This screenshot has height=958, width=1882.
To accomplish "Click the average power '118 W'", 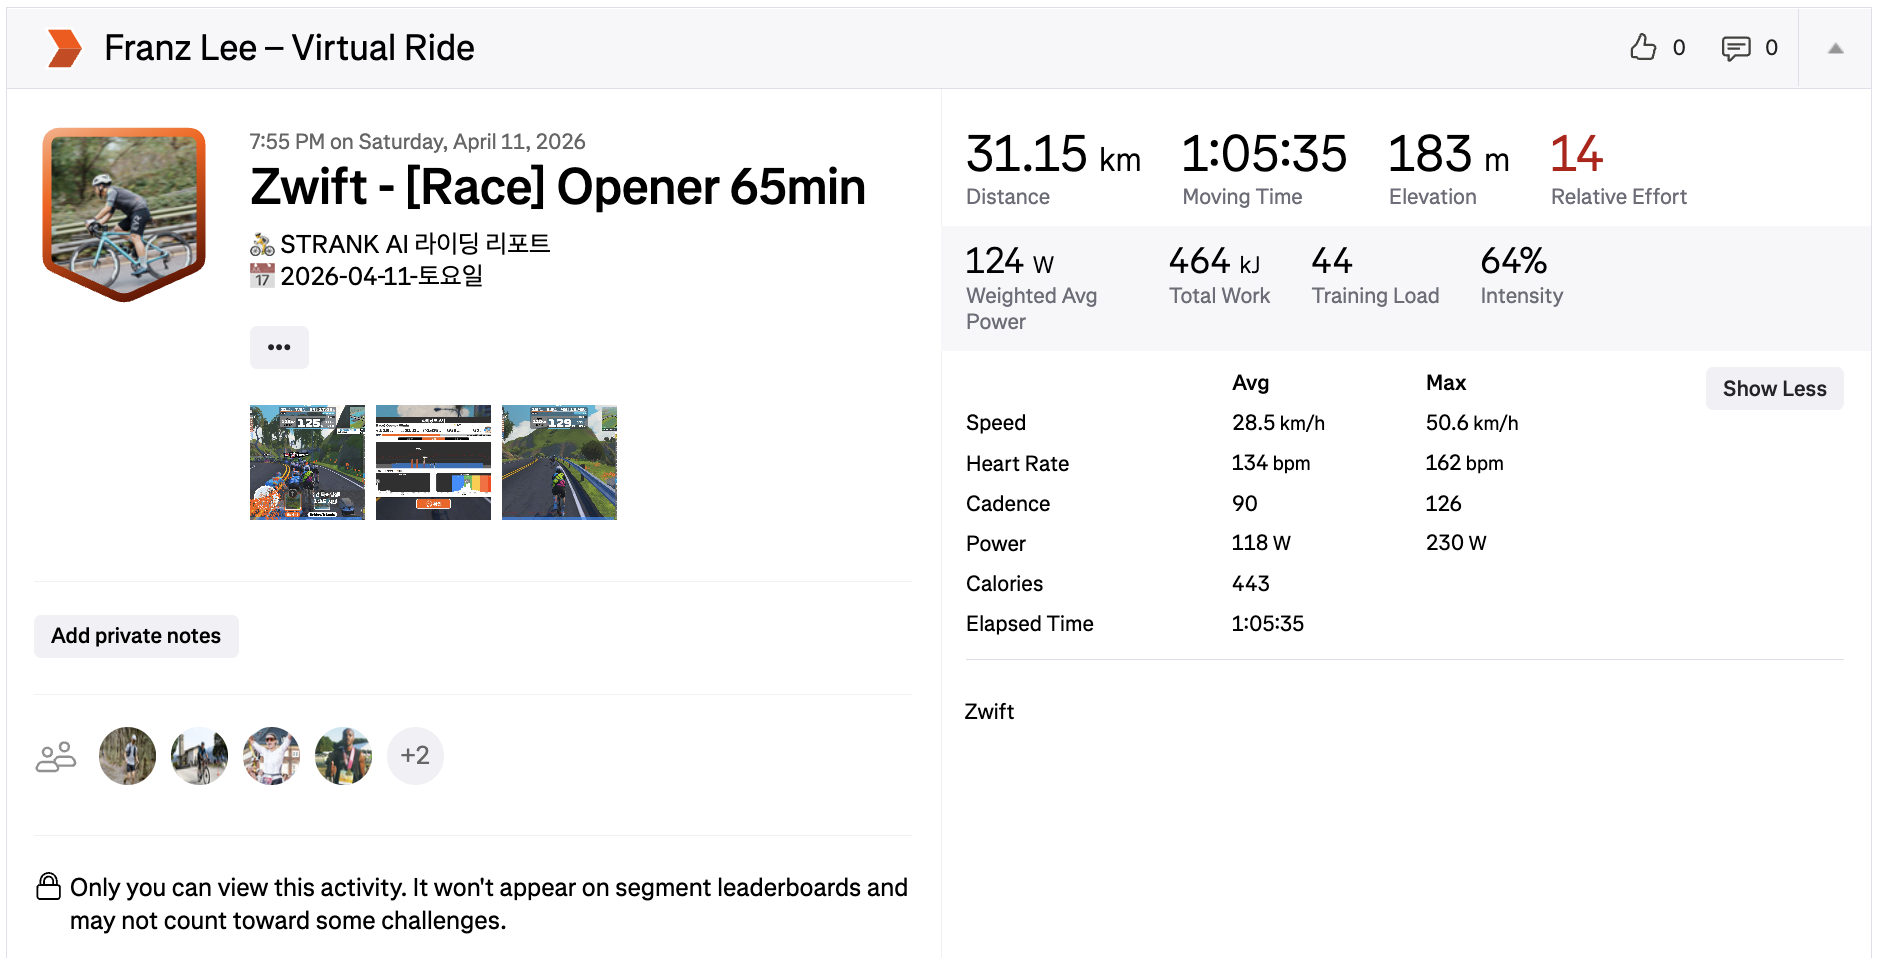I will tap(1261, 543).
